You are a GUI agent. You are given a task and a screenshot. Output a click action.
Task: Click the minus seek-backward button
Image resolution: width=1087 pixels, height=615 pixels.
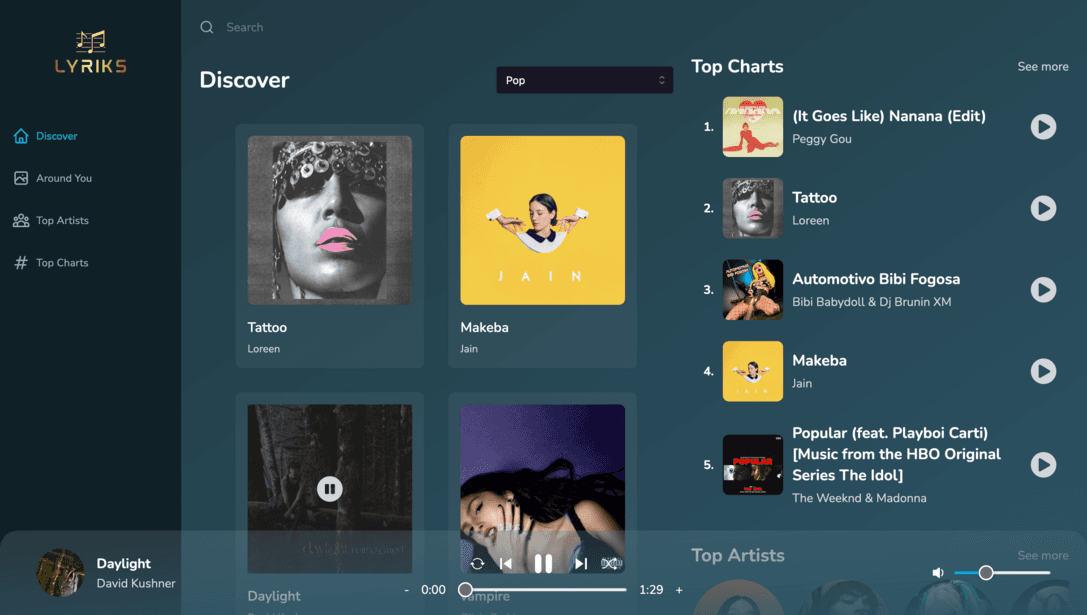pos(406,590)
